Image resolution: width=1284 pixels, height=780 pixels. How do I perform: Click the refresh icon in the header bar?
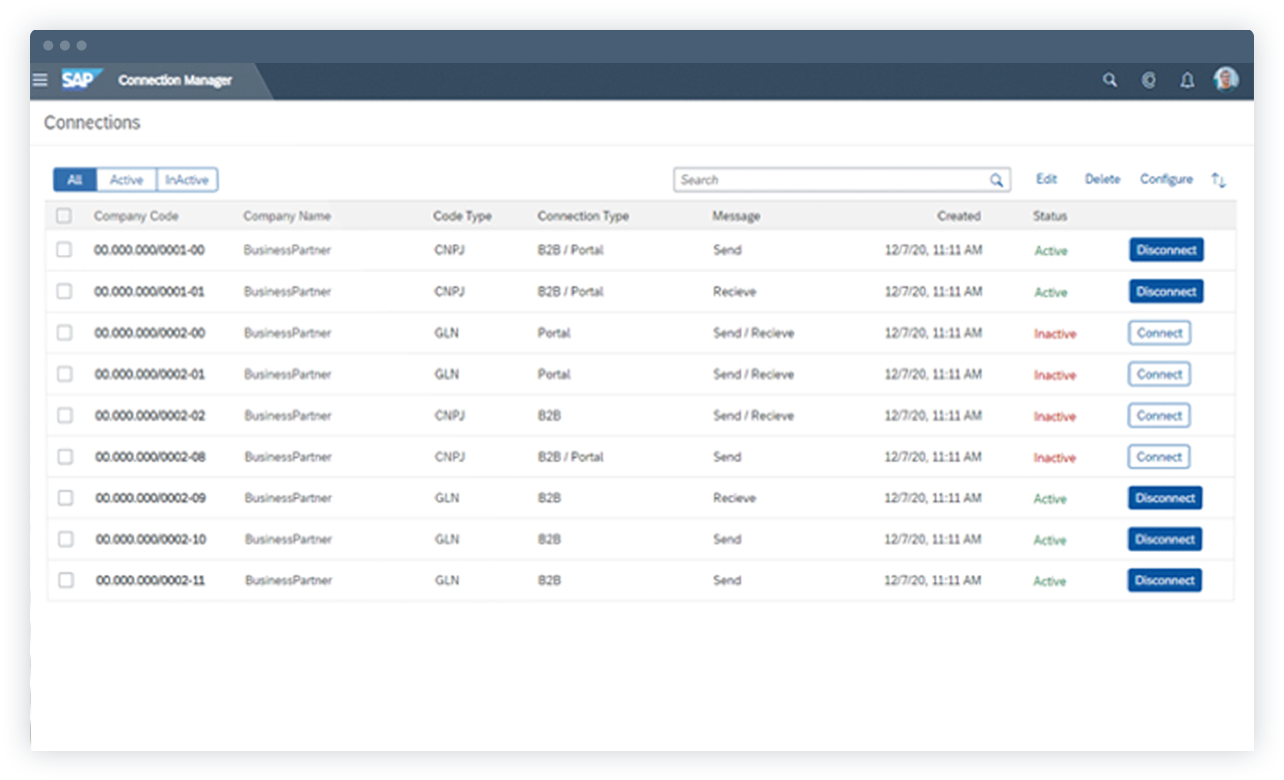click(1148, 80)
